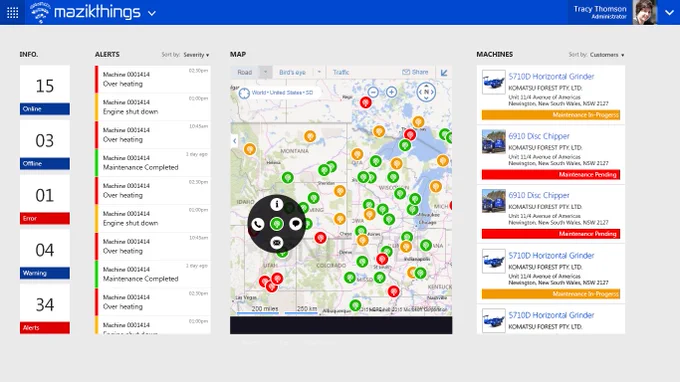Screen dimensions: 680x382
Task: Click the World · United States · SD breadcrumb
Action: click(x=282, y=92)
